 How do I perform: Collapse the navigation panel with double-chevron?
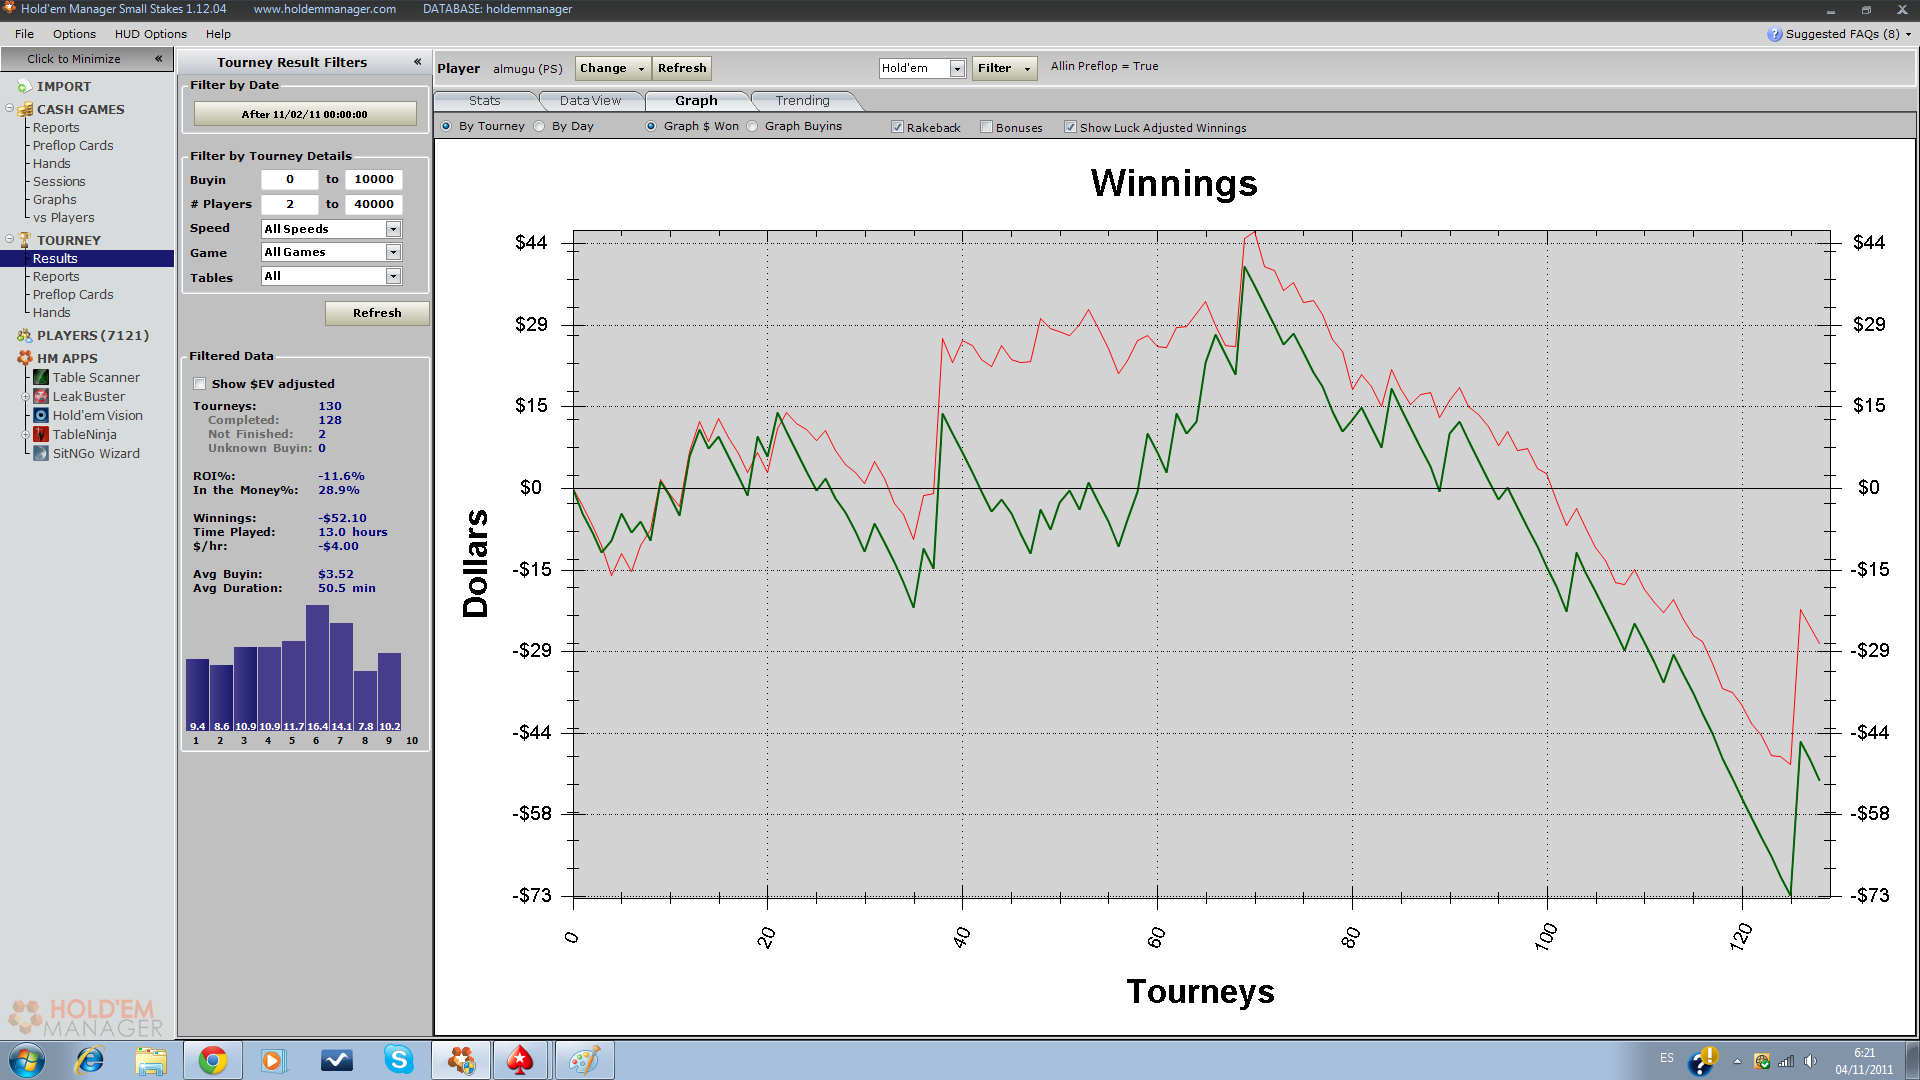pyautogui.click(x=158, y=59)
